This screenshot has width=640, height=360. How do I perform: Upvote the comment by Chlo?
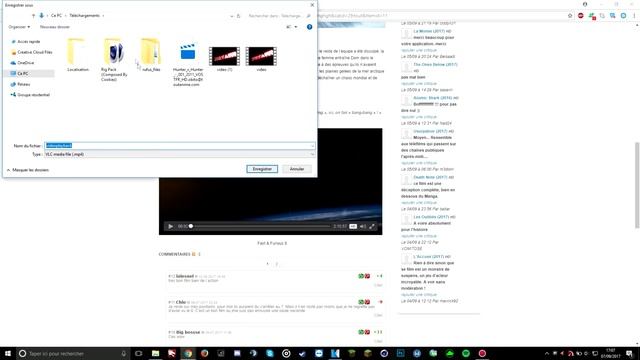pyautogui.click(x=361, y=302)
